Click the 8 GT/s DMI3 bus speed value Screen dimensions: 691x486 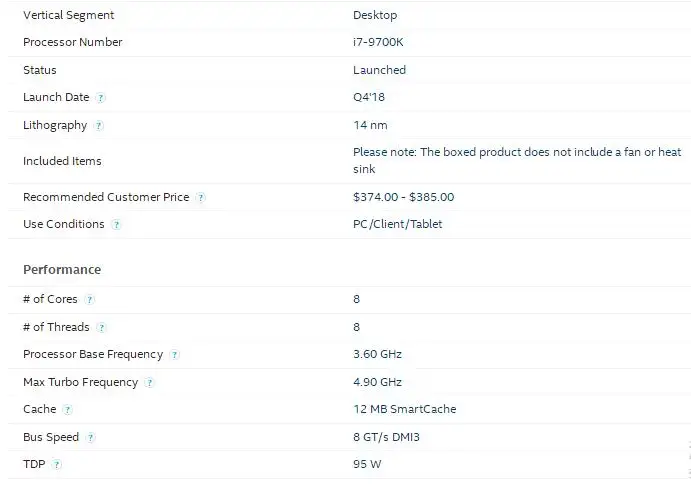(x=386, y=437)
